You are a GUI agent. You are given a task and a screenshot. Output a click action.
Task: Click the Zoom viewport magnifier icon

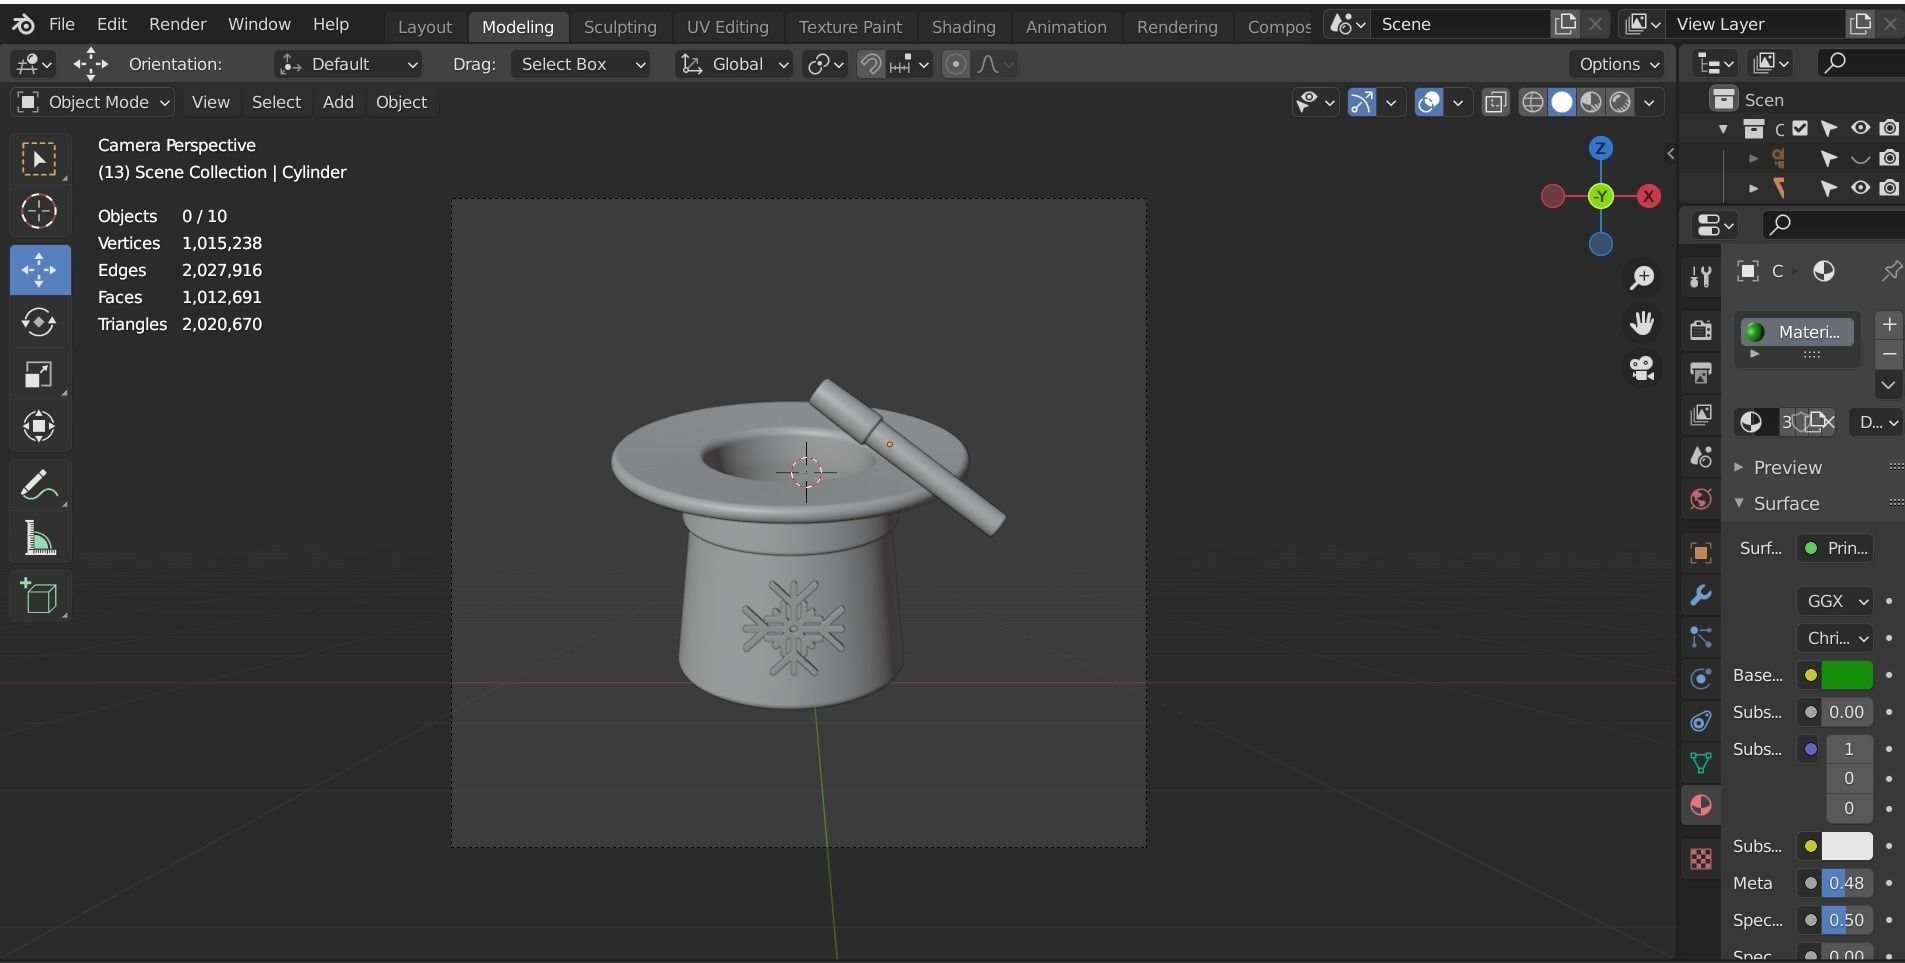click(1642, 278)
